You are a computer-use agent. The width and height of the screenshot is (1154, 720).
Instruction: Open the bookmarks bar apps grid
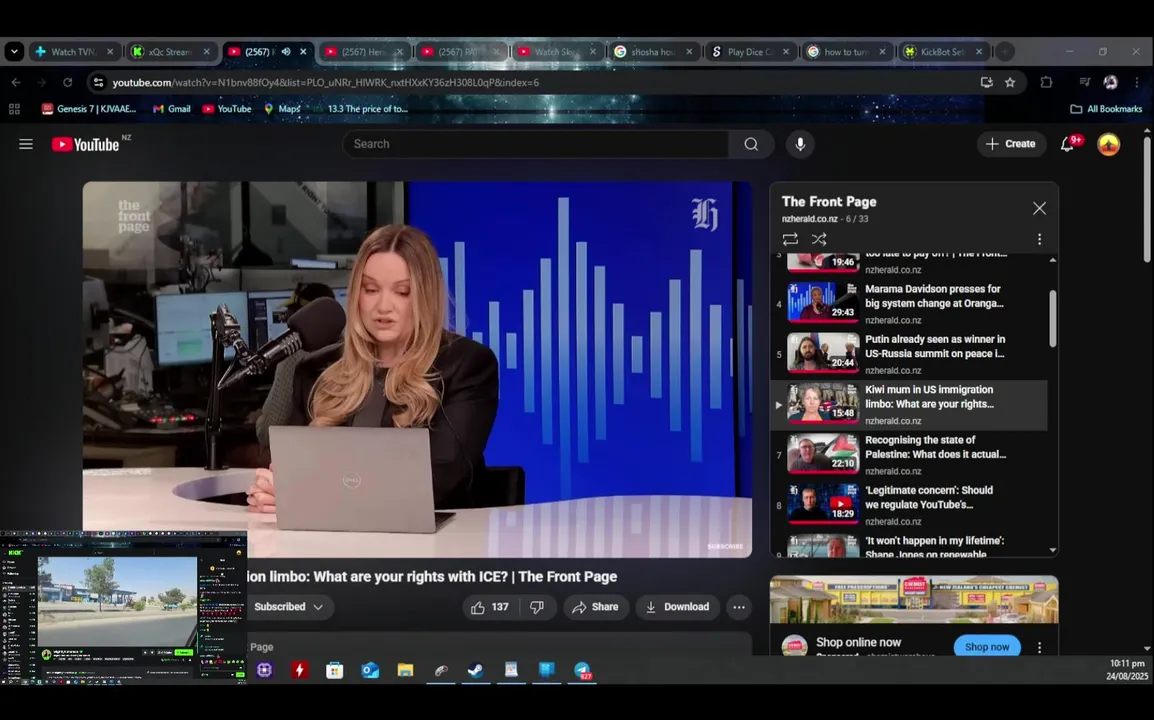14,109
